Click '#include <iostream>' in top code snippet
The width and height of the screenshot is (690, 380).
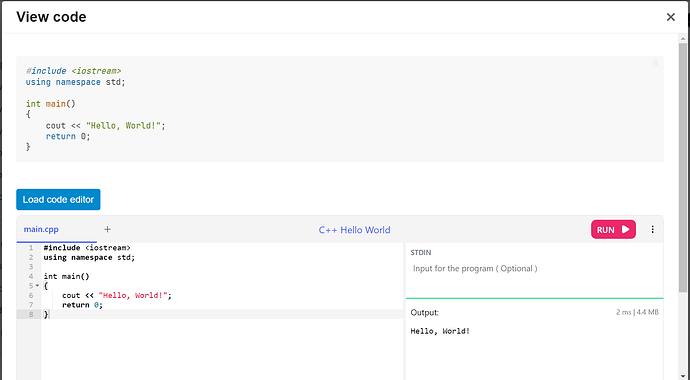coord(73,71)
